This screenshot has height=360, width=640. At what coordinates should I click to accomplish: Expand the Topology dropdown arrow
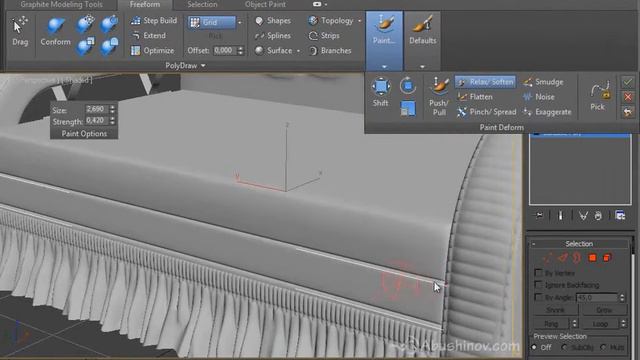click(360, 21)
